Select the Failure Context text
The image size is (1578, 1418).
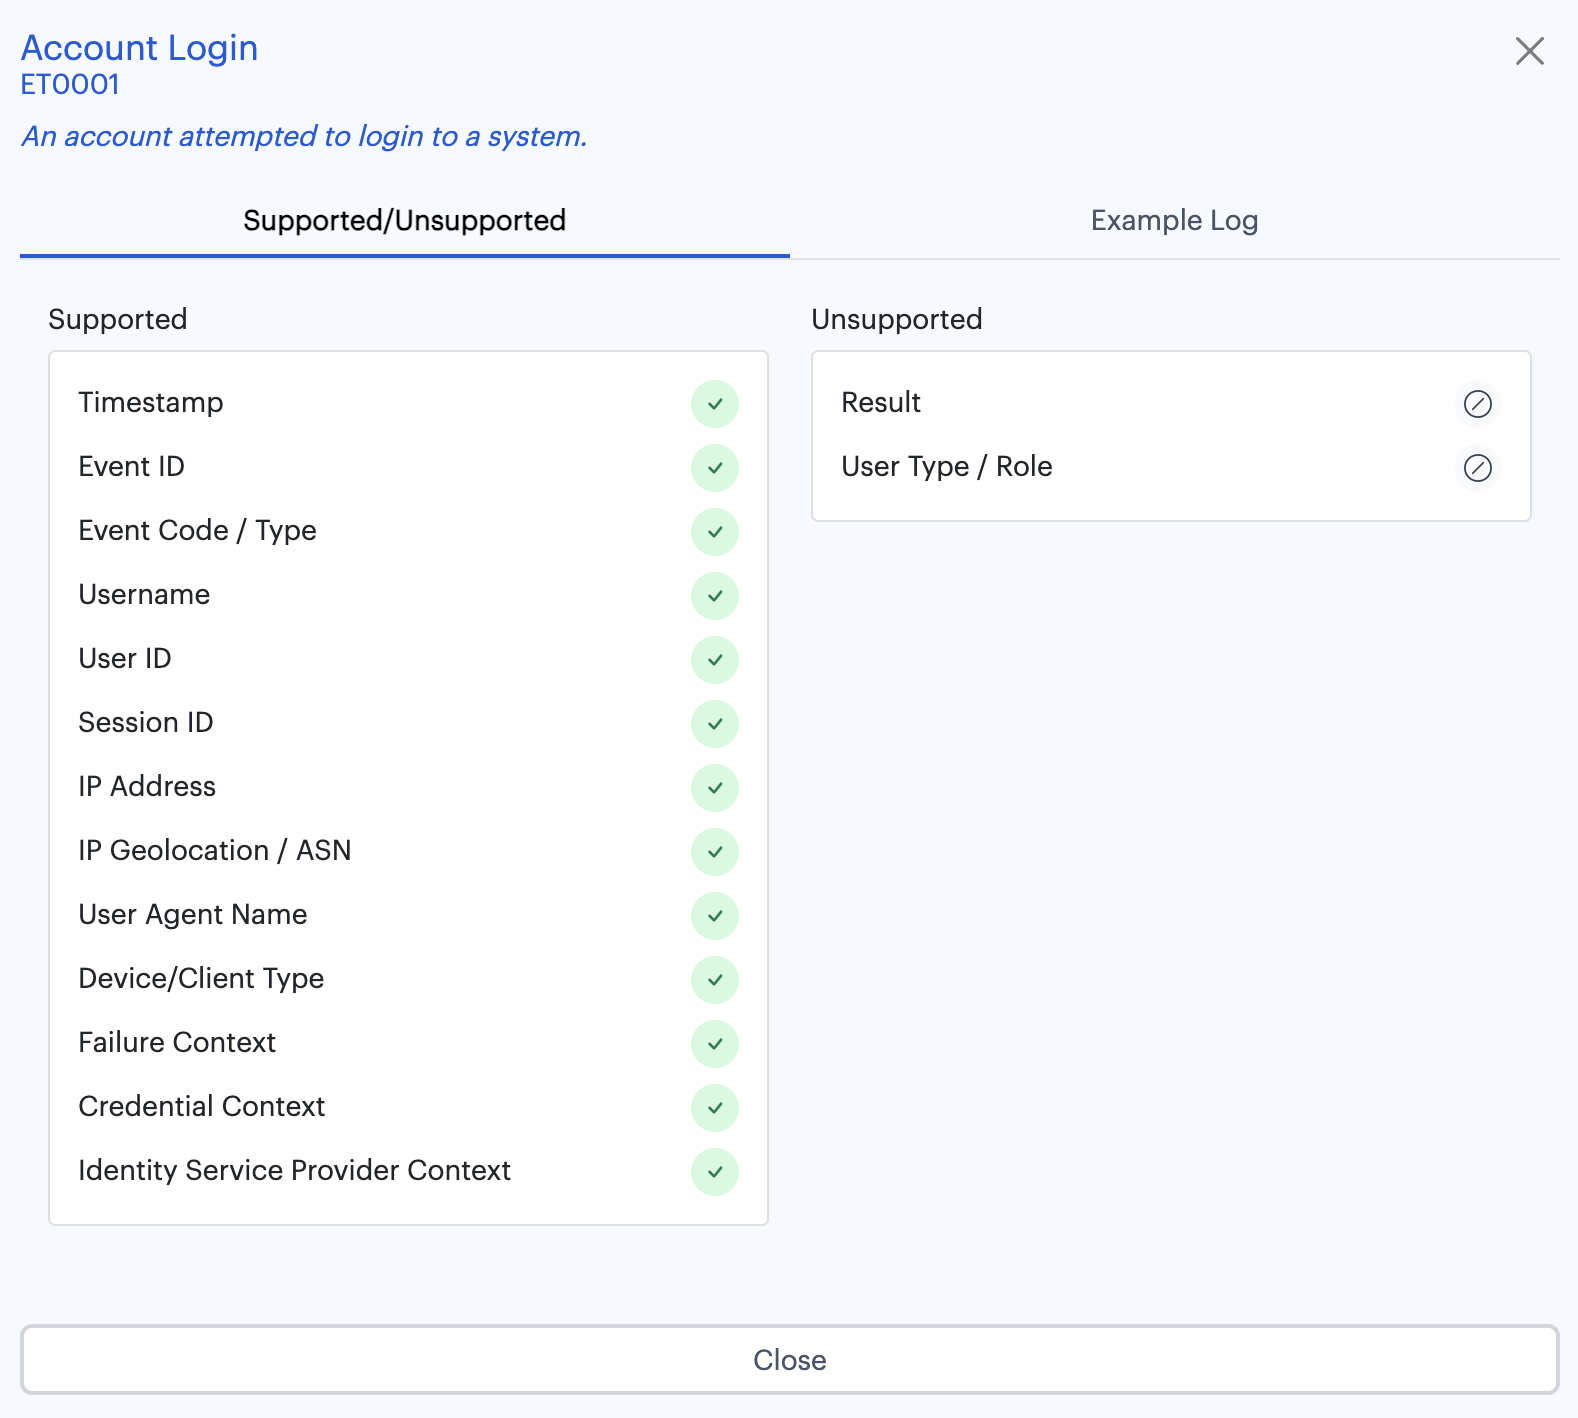[177, 1042]
